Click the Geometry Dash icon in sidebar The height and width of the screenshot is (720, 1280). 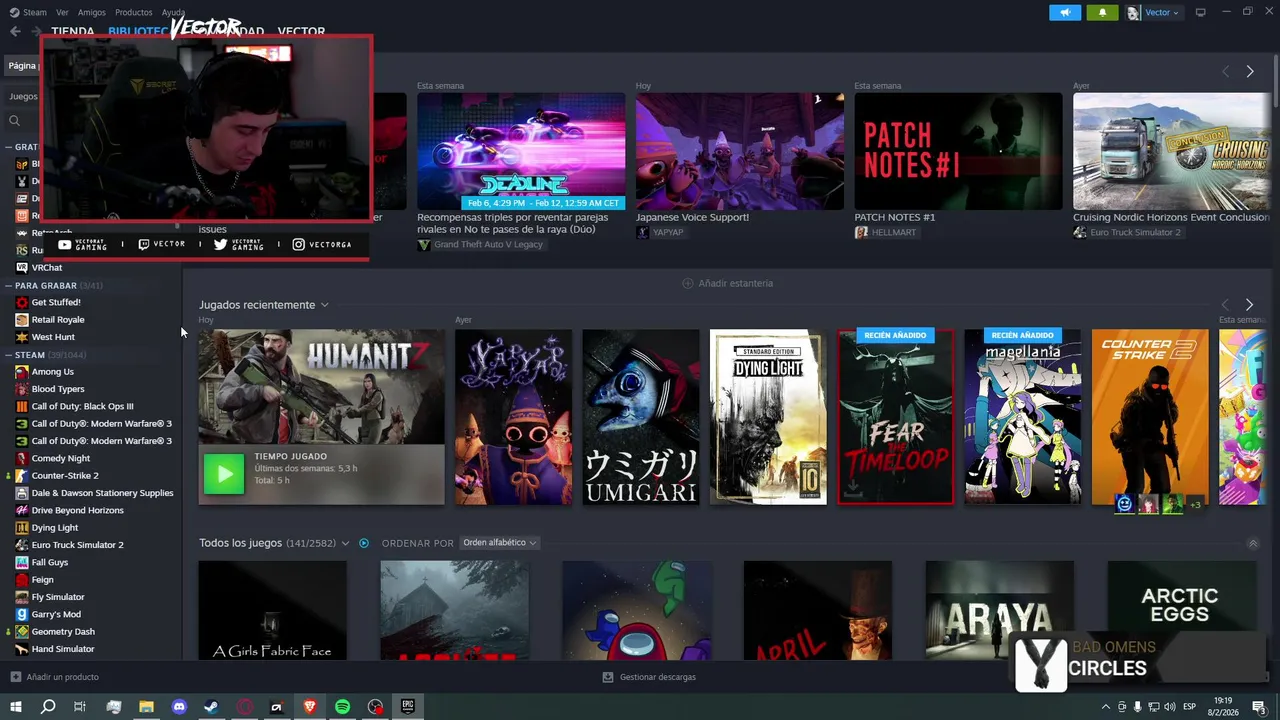pos(22,631)
